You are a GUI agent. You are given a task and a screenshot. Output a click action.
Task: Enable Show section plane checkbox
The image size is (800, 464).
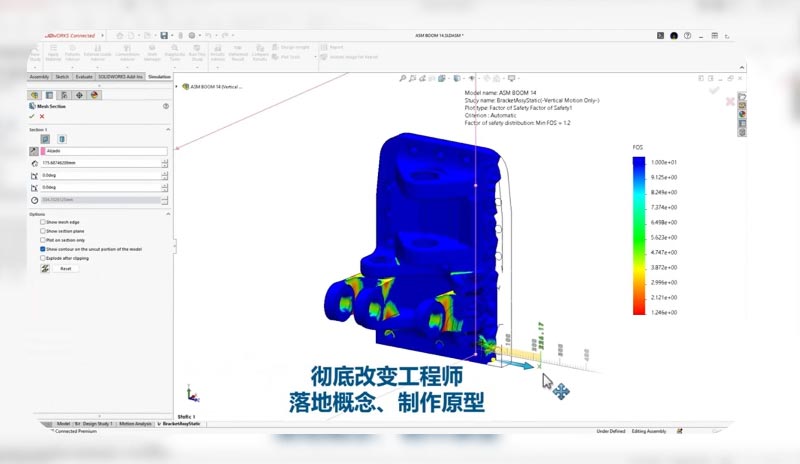(x=43, y=231)
